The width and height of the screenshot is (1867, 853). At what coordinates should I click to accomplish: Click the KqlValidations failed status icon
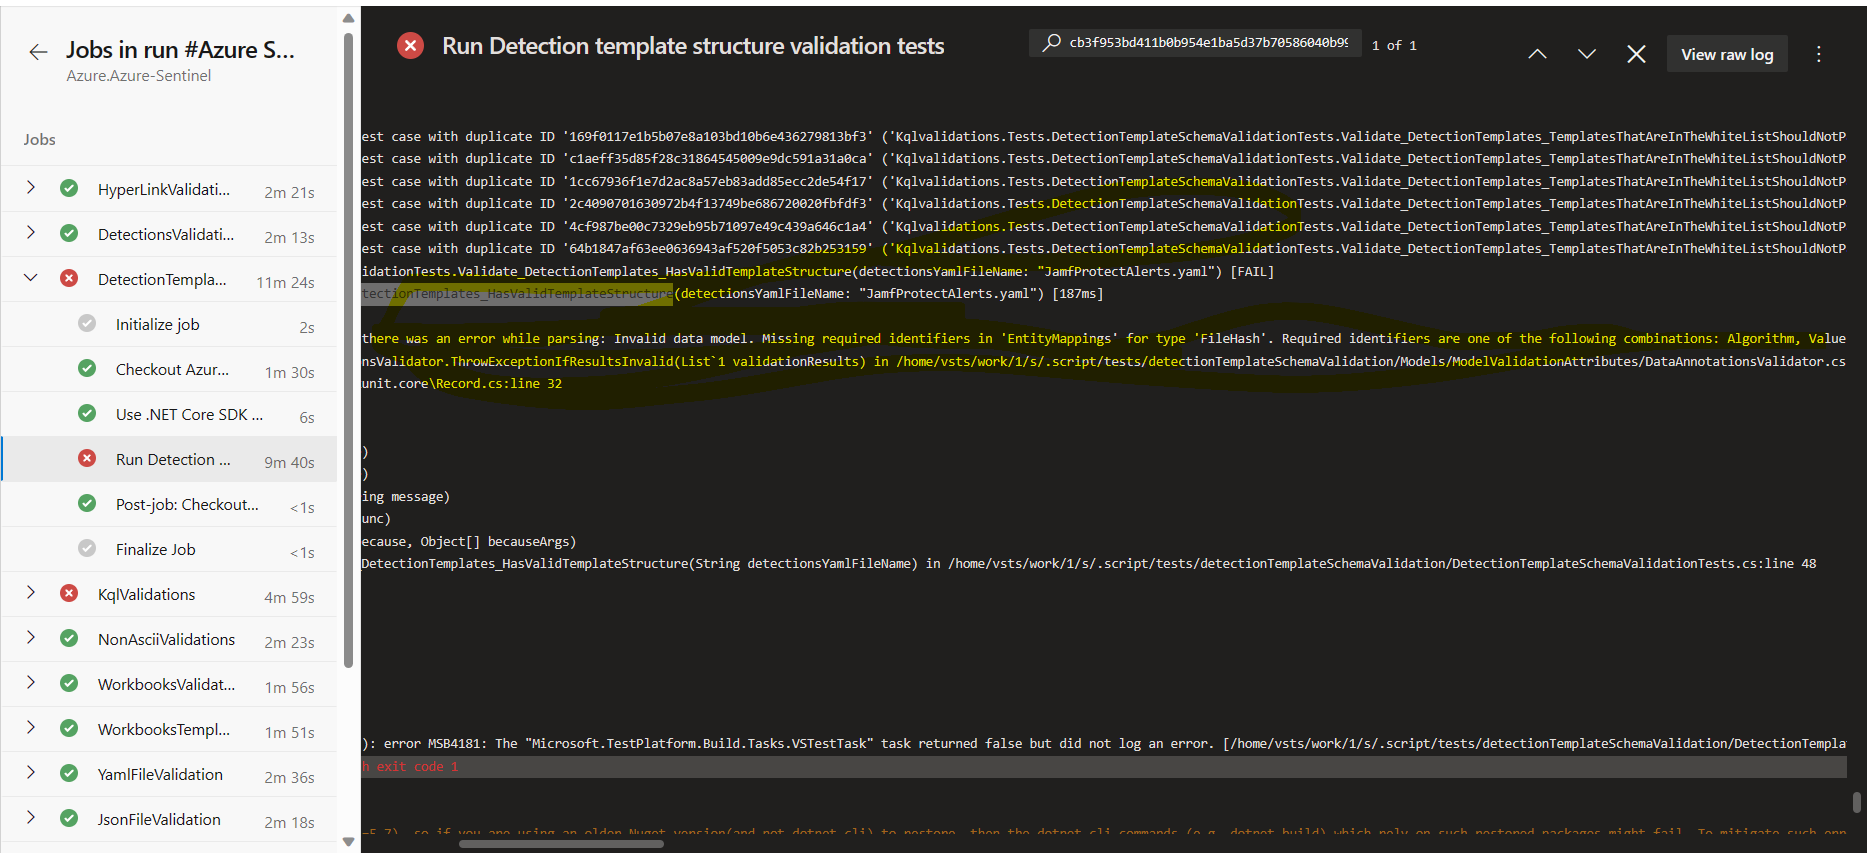click(x=69, y=593)
